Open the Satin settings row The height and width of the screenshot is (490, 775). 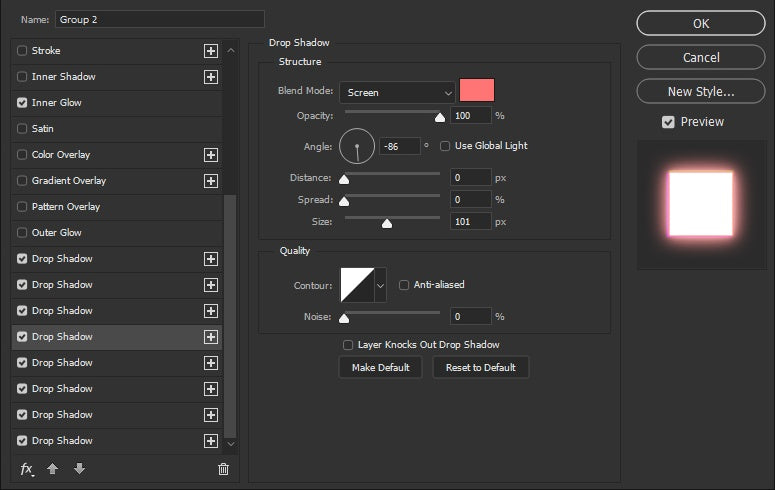tap(117, 129)
